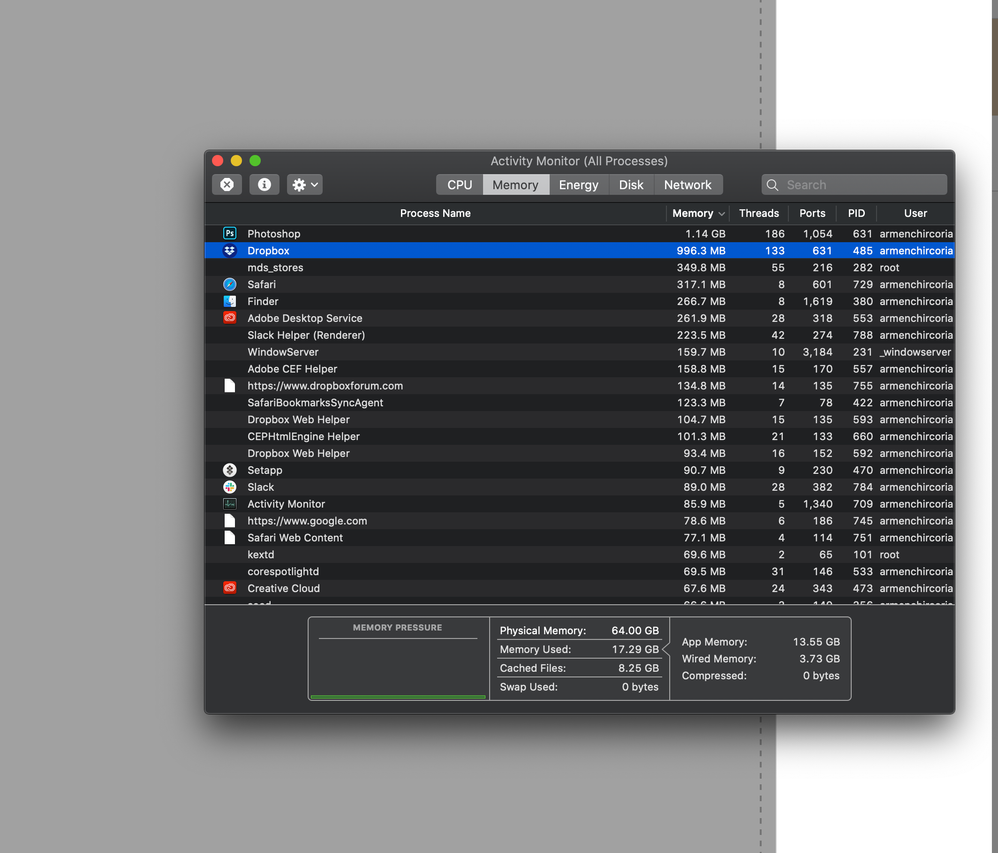This screenshot has width=998, height=853.
Task: Click the Creative Cloud icon
Action: click(x=230, y=588)
